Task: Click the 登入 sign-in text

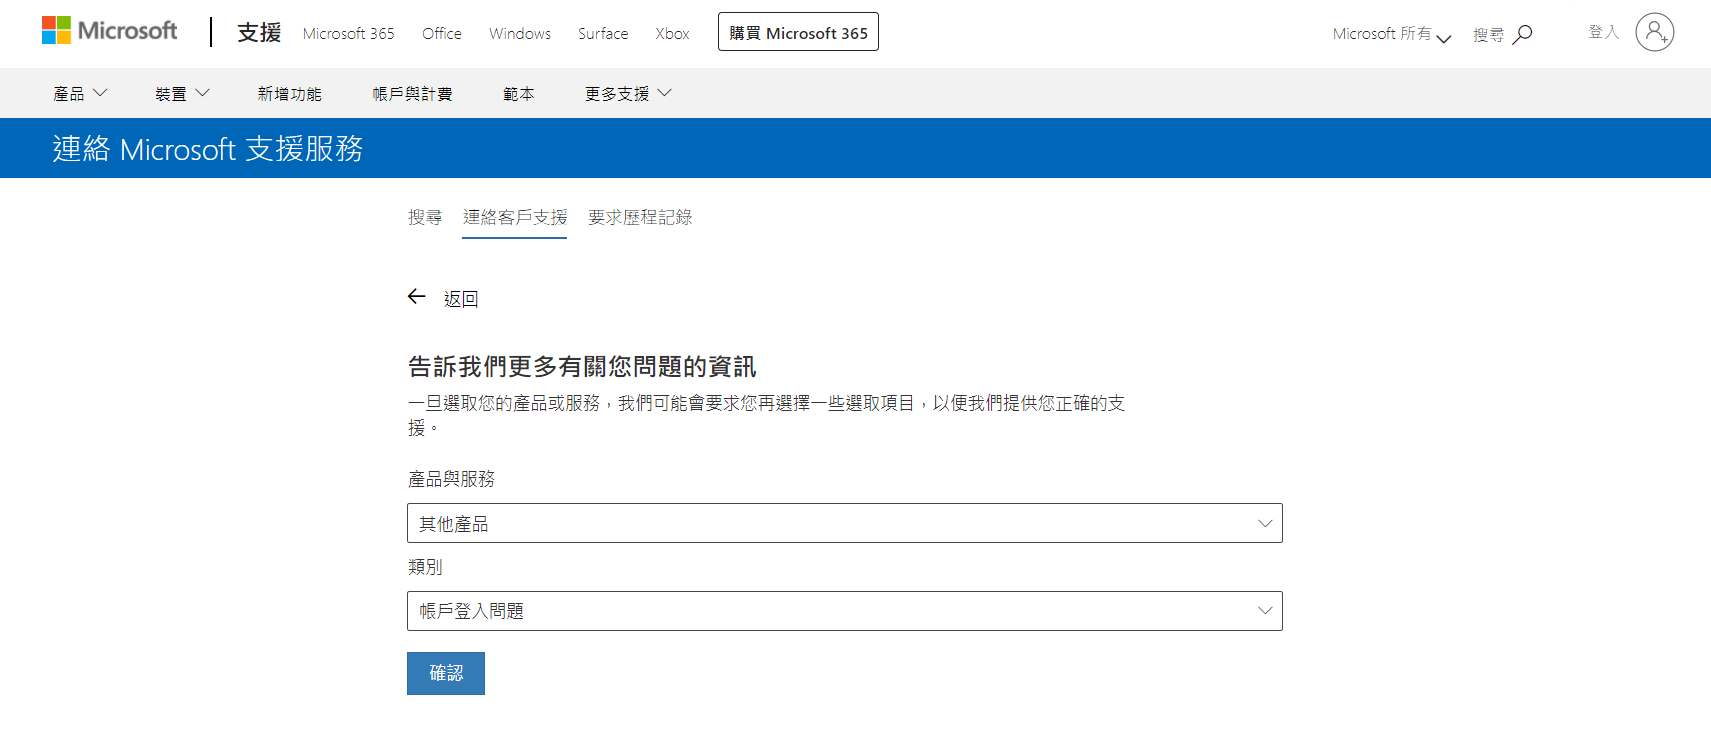Action: (1603, 32)
